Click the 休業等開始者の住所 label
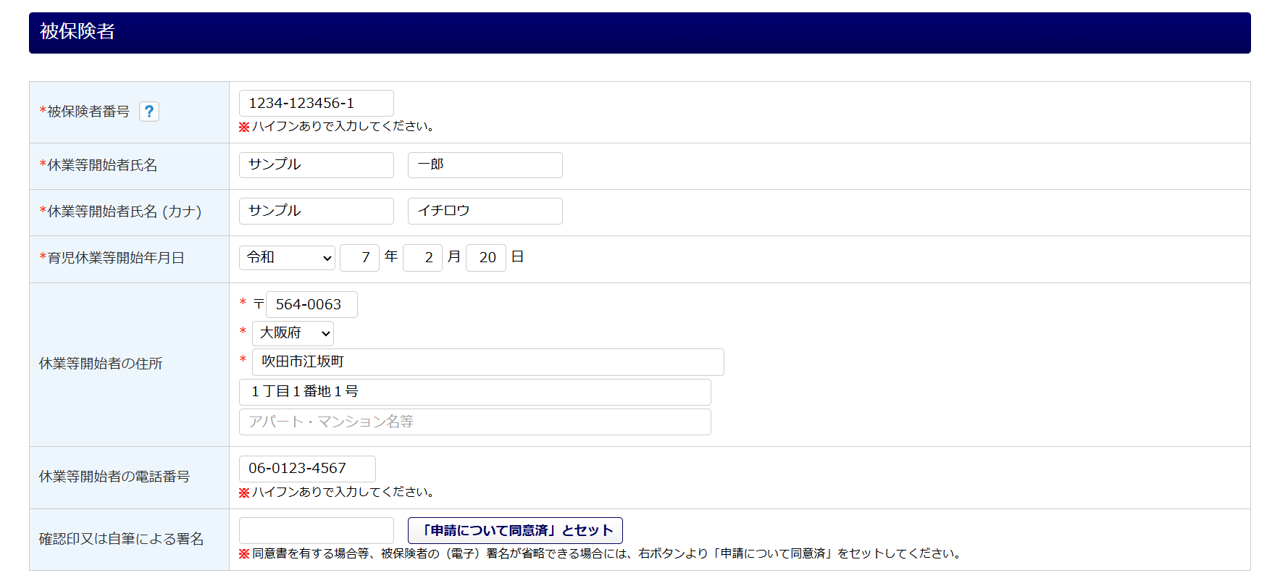 (x=101, y=364)
